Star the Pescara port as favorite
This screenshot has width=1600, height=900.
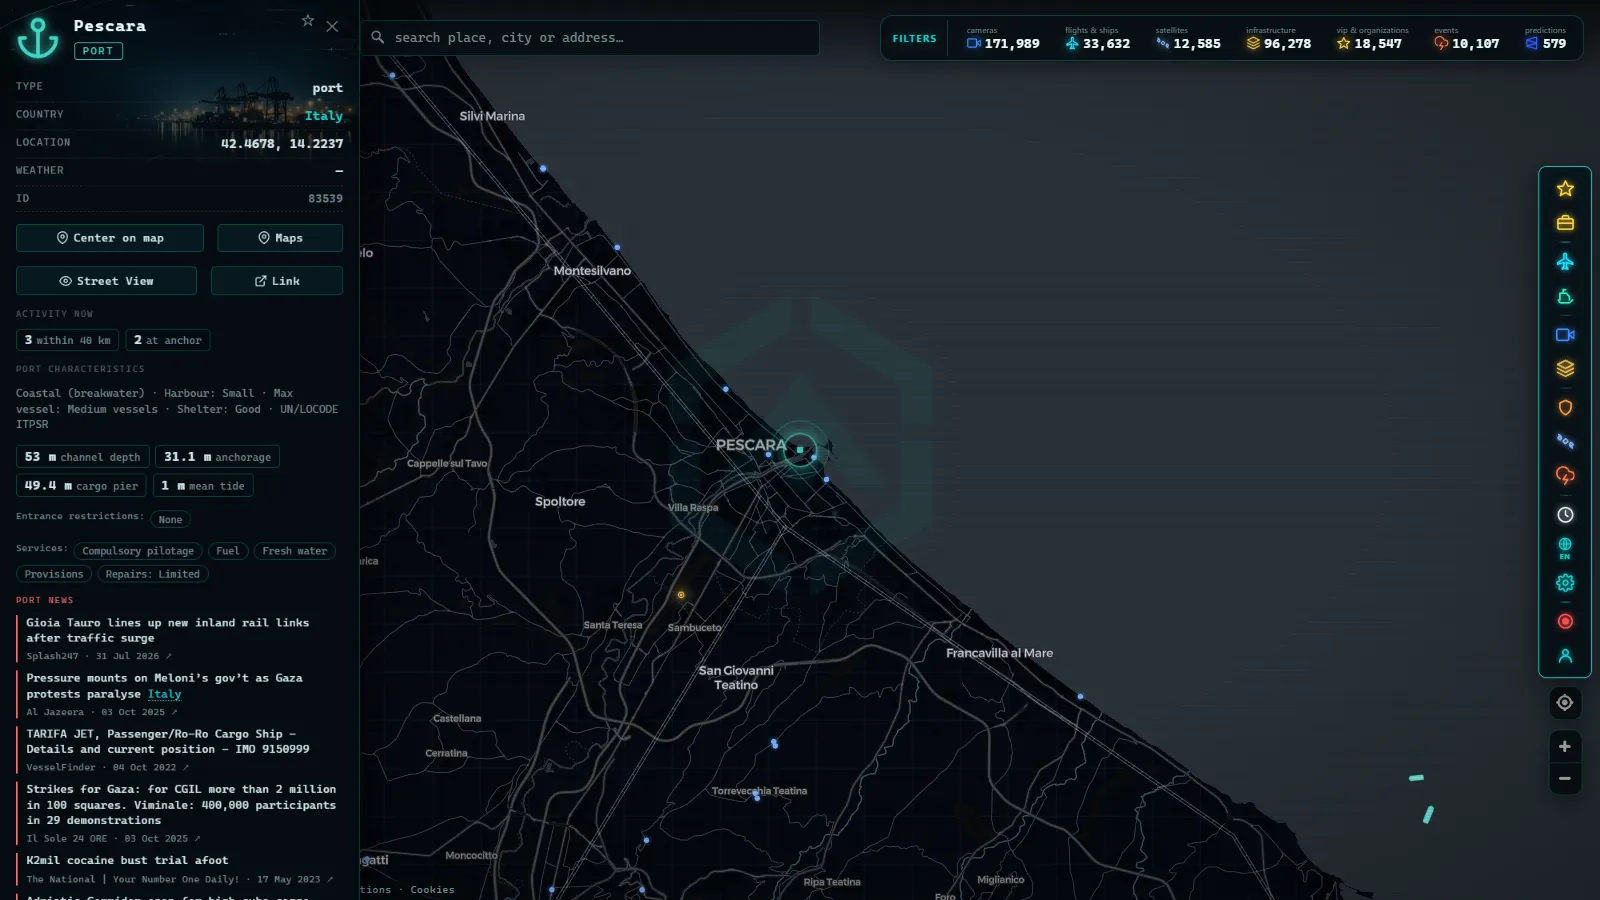pyautogui.click(x=308, y=20)
